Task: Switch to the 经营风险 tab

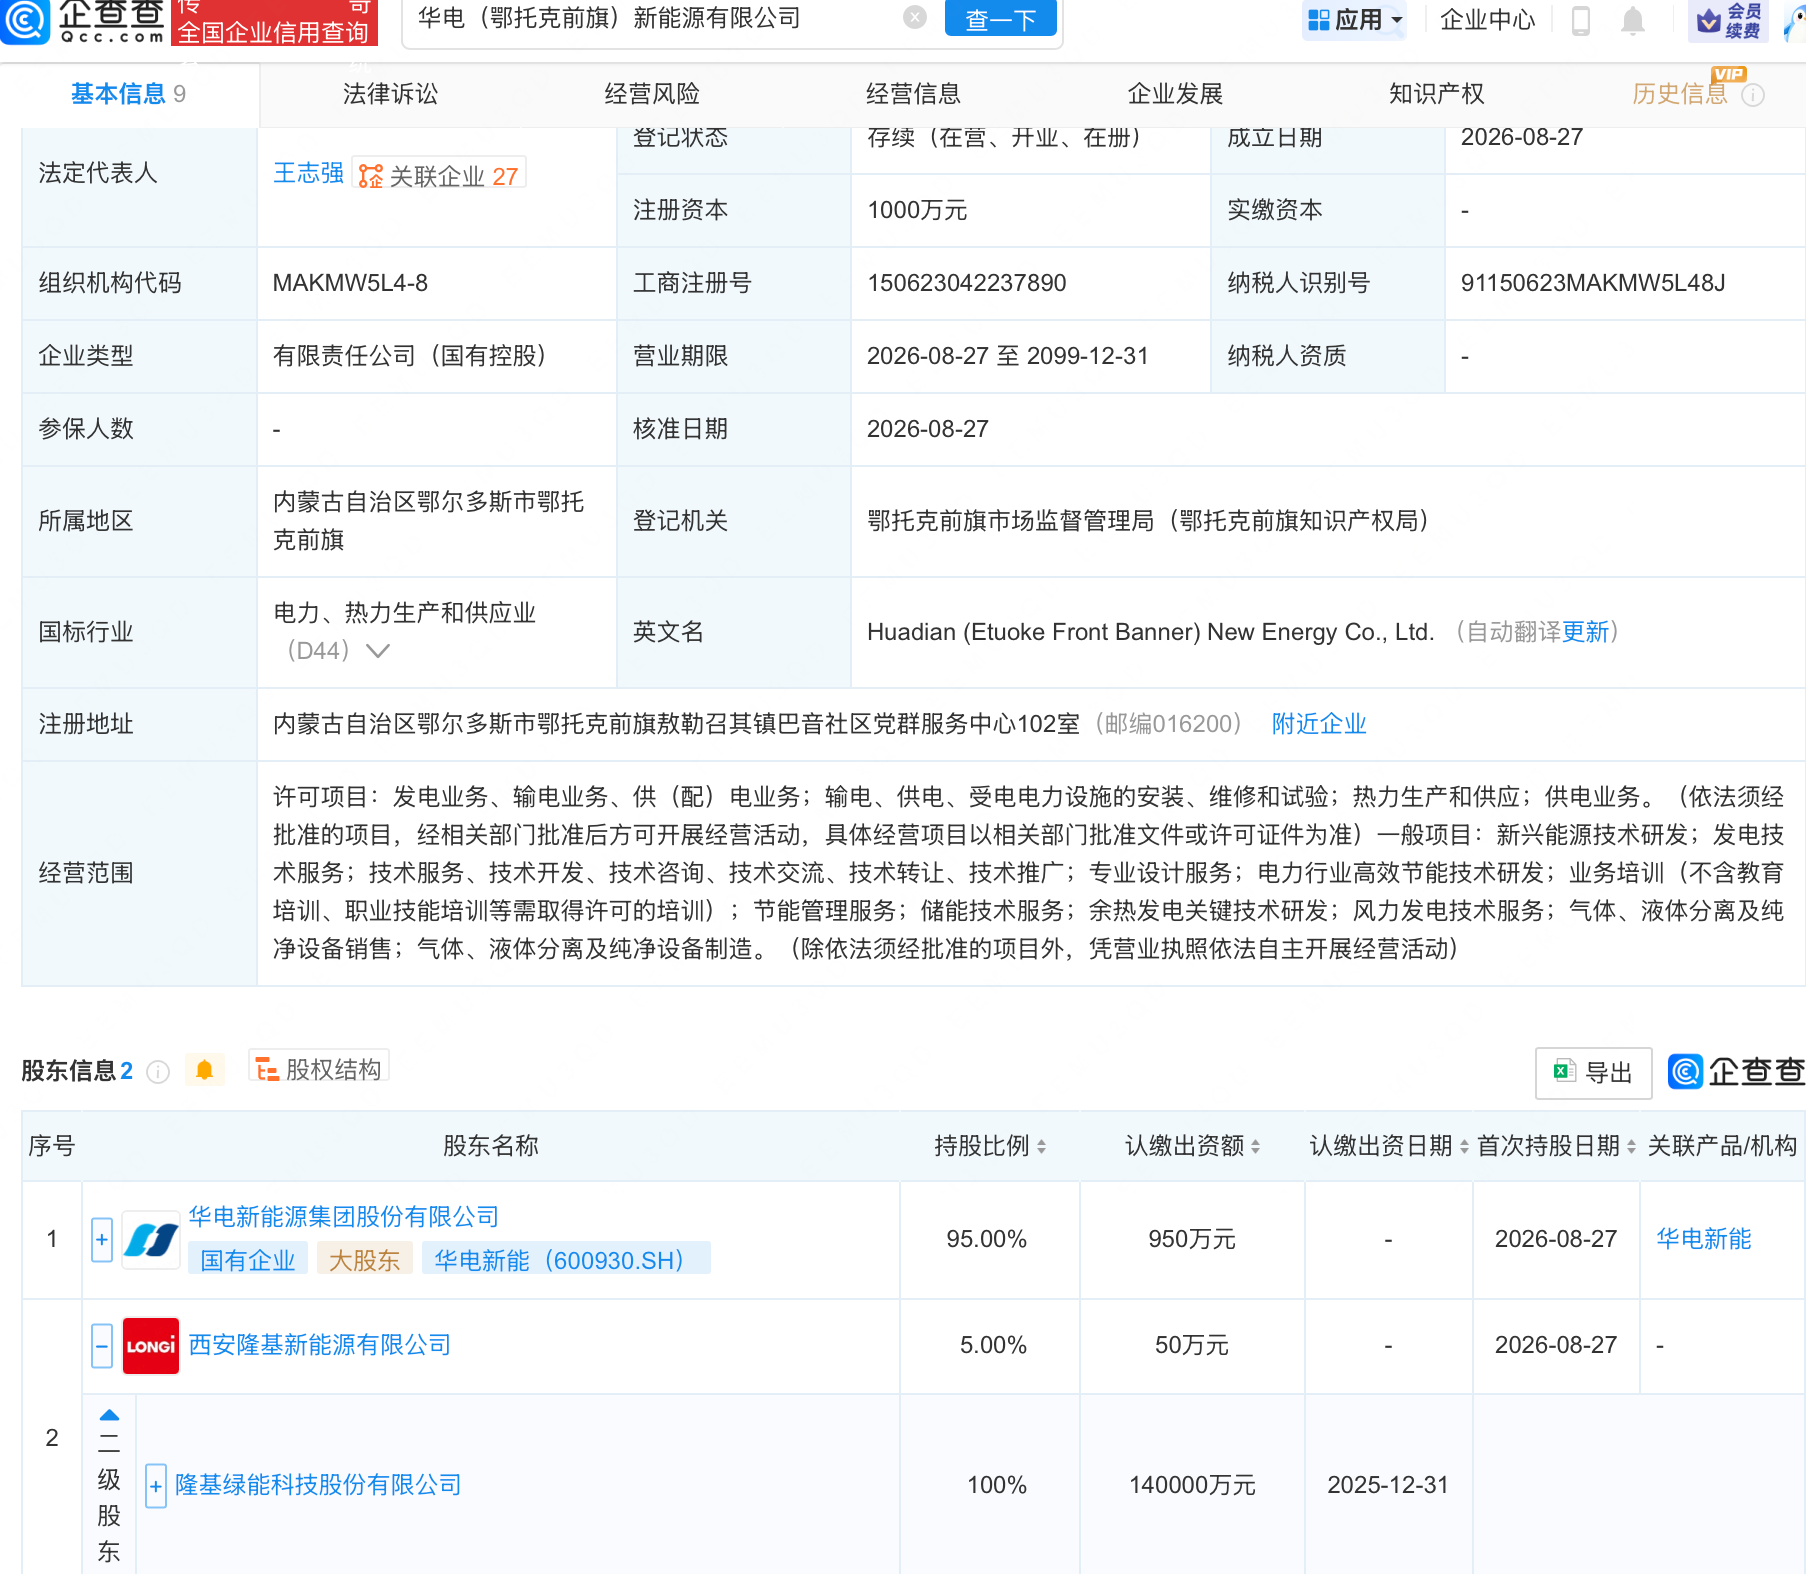Action: (x=652, y=94)
